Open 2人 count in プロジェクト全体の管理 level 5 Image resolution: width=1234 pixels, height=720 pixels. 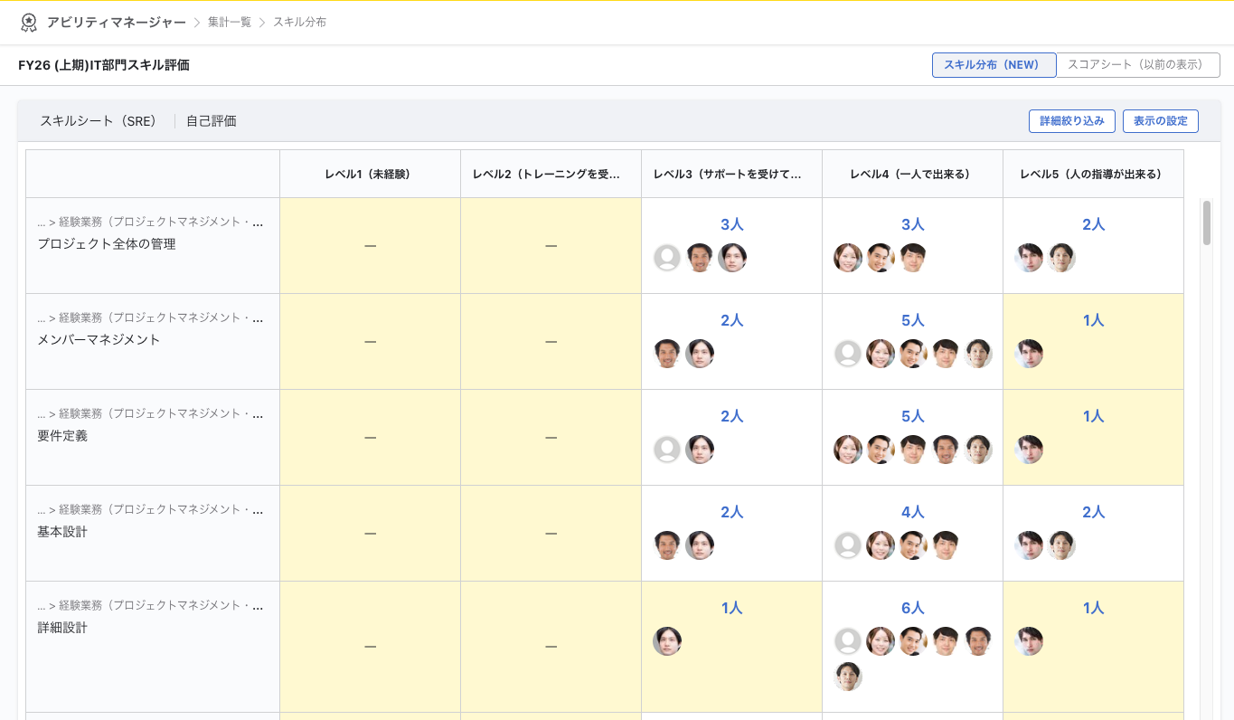click(x=1094, y=225)
